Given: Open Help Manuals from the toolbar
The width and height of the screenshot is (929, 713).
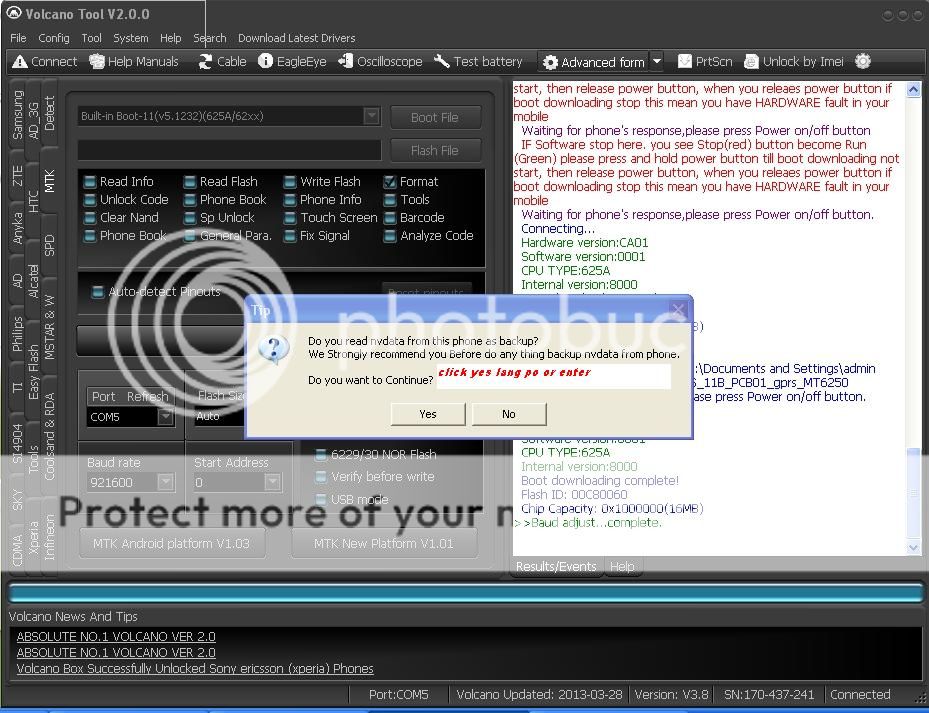Looking at the screenshot, I should pyautogui.click(x=97, y=62).
